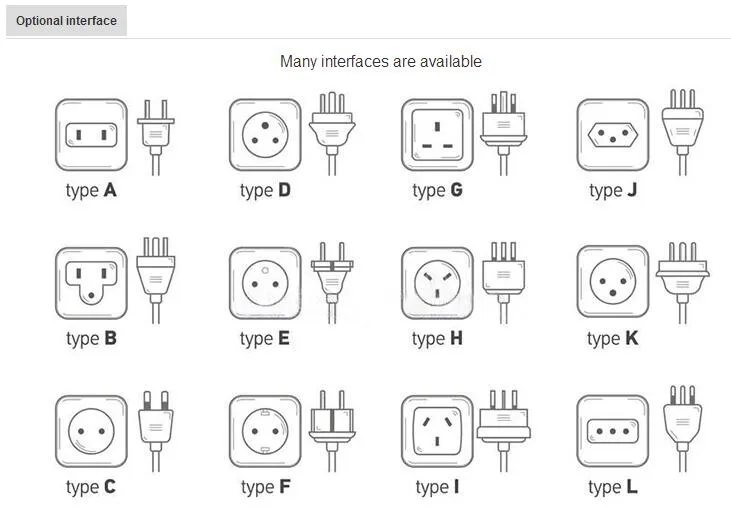Screen dimensions: 731x524
Task: Choose the type L three-dot socket icon
Action: (613, 431)
